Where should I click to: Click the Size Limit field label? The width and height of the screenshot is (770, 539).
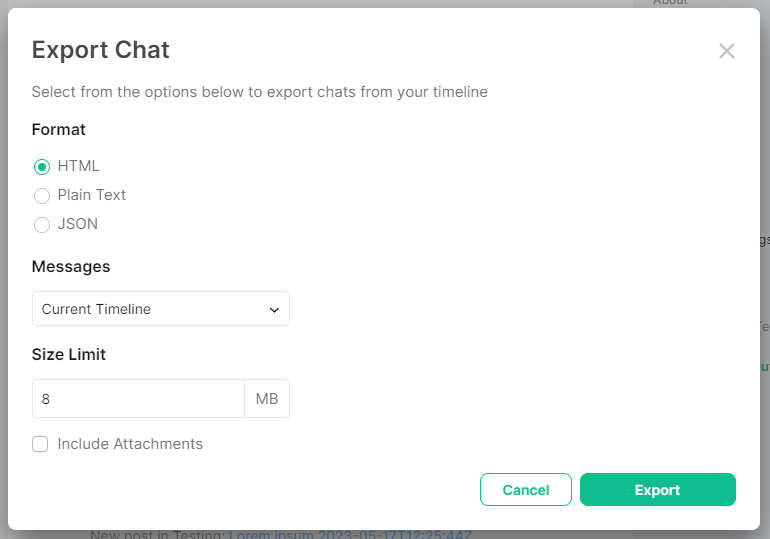69,354
